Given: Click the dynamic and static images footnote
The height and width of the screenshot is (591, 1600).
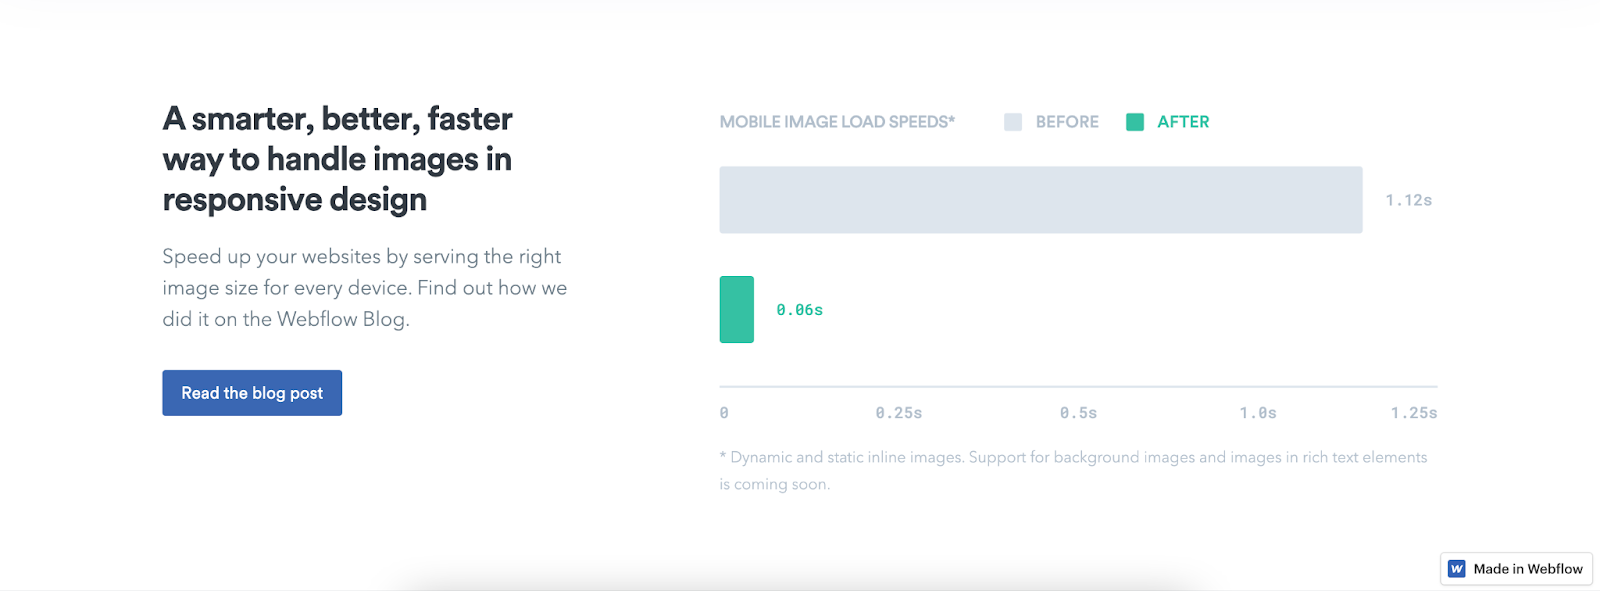Looking at the screenshot, I should (x=1073, y=470).
